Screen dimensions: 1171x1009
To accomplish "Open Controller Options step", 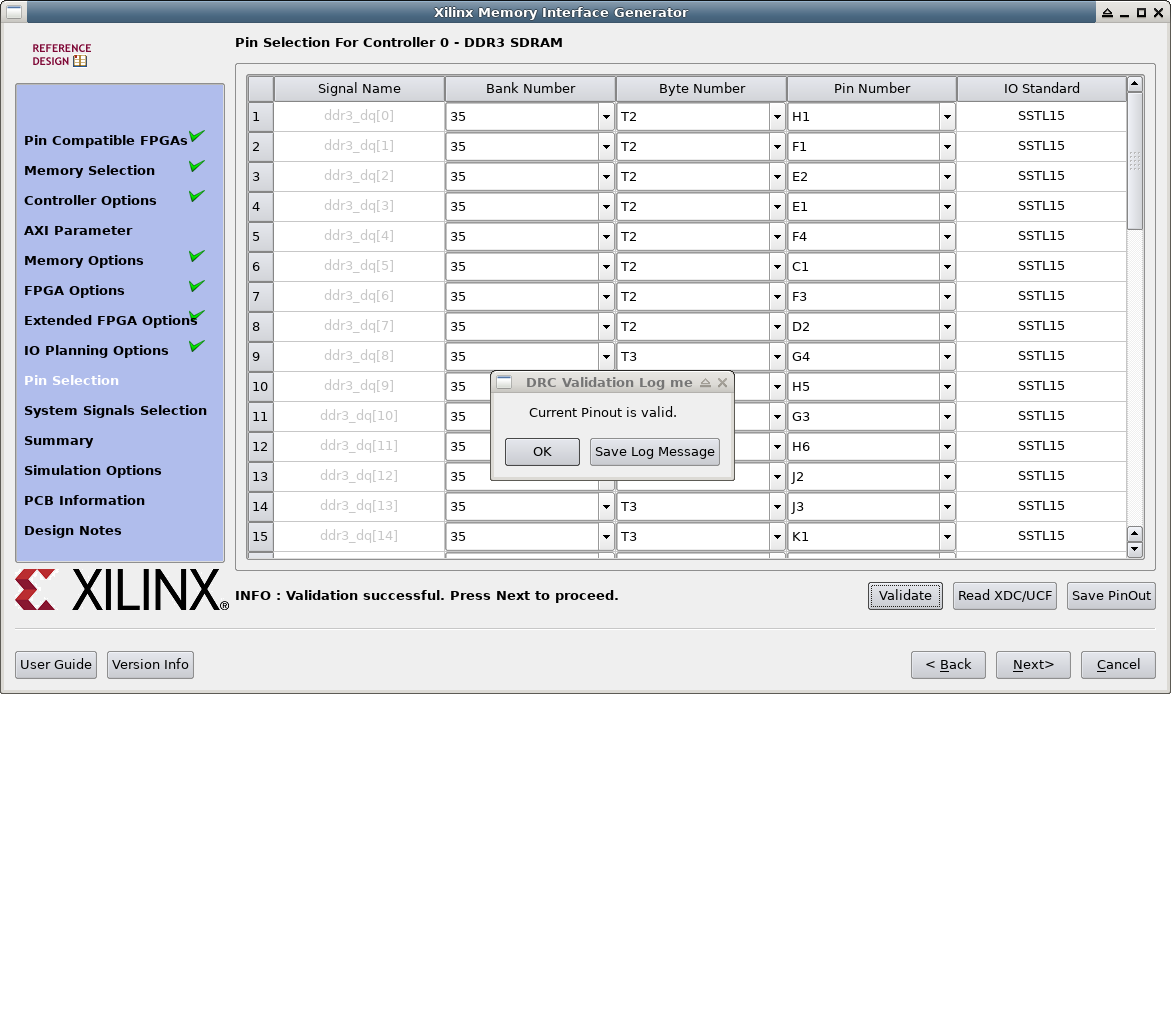I will [x=90, y=200].
